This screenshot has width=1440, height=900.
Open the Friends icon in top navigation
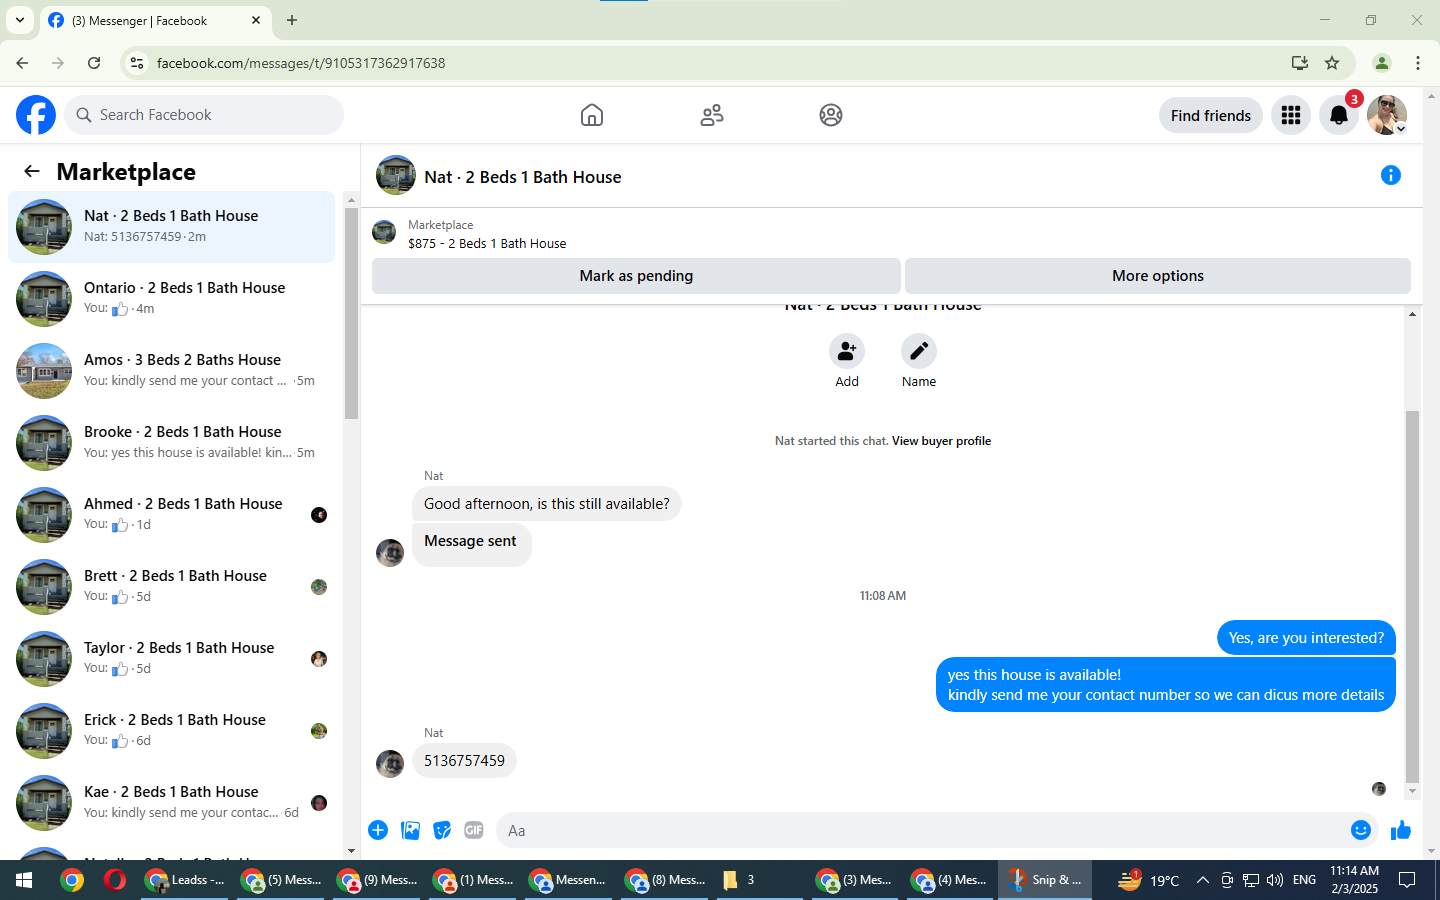(712, 115)
